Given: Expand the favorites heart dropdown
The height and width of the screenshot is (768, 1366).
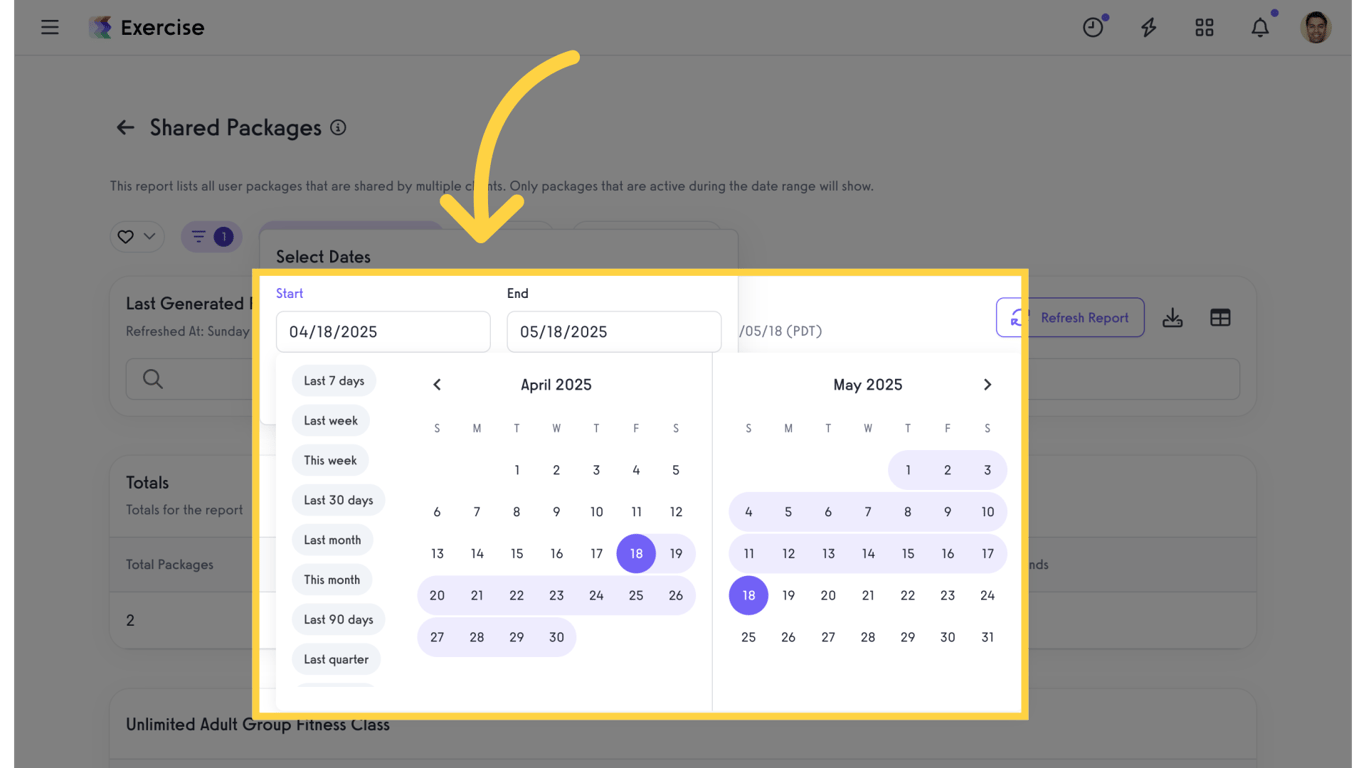Looking at the screenshot, I should (x=137, y=236).
